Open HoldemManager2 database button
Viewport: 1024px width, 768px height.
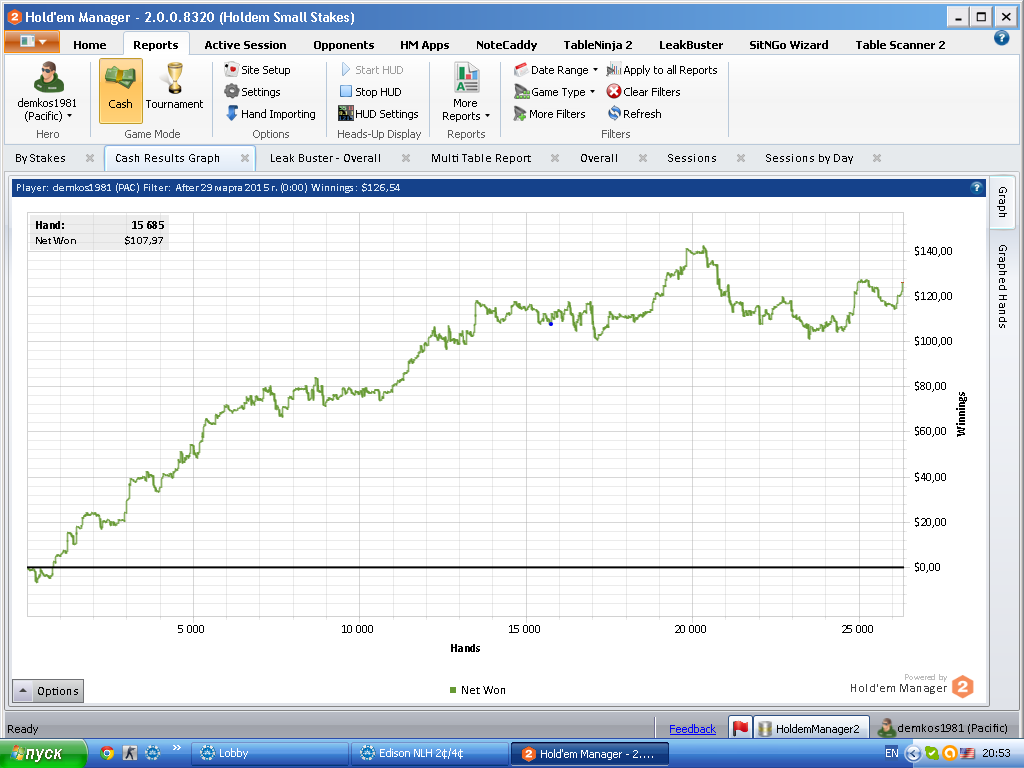(811, 728)
